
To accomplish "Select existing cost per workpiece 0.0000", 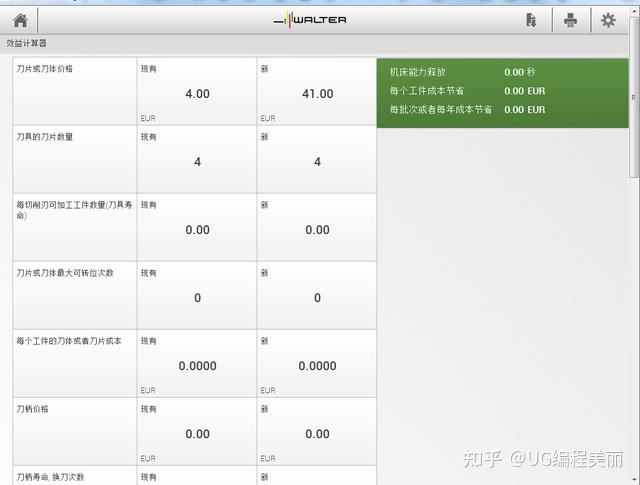I will pyautogui.click(x=197, y=364).
